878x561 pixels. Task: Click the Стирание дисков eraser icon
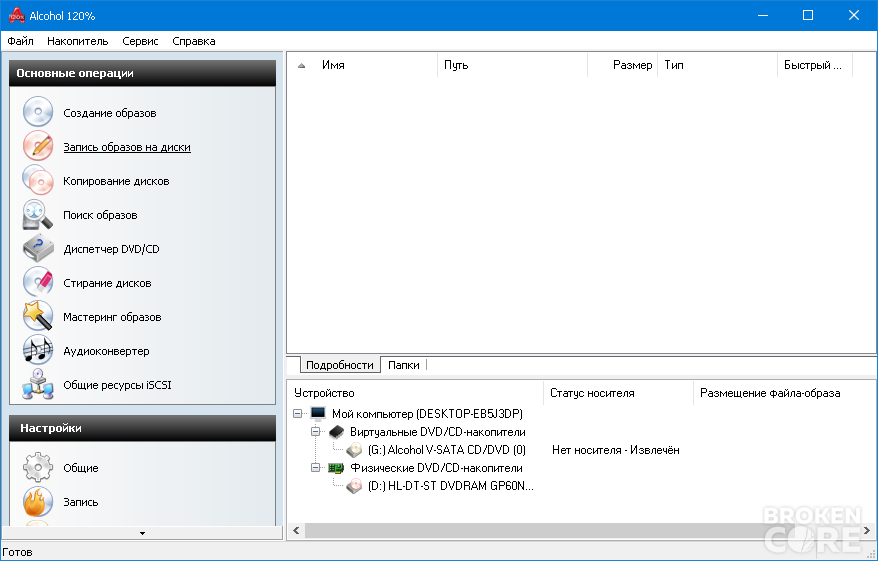38,282
